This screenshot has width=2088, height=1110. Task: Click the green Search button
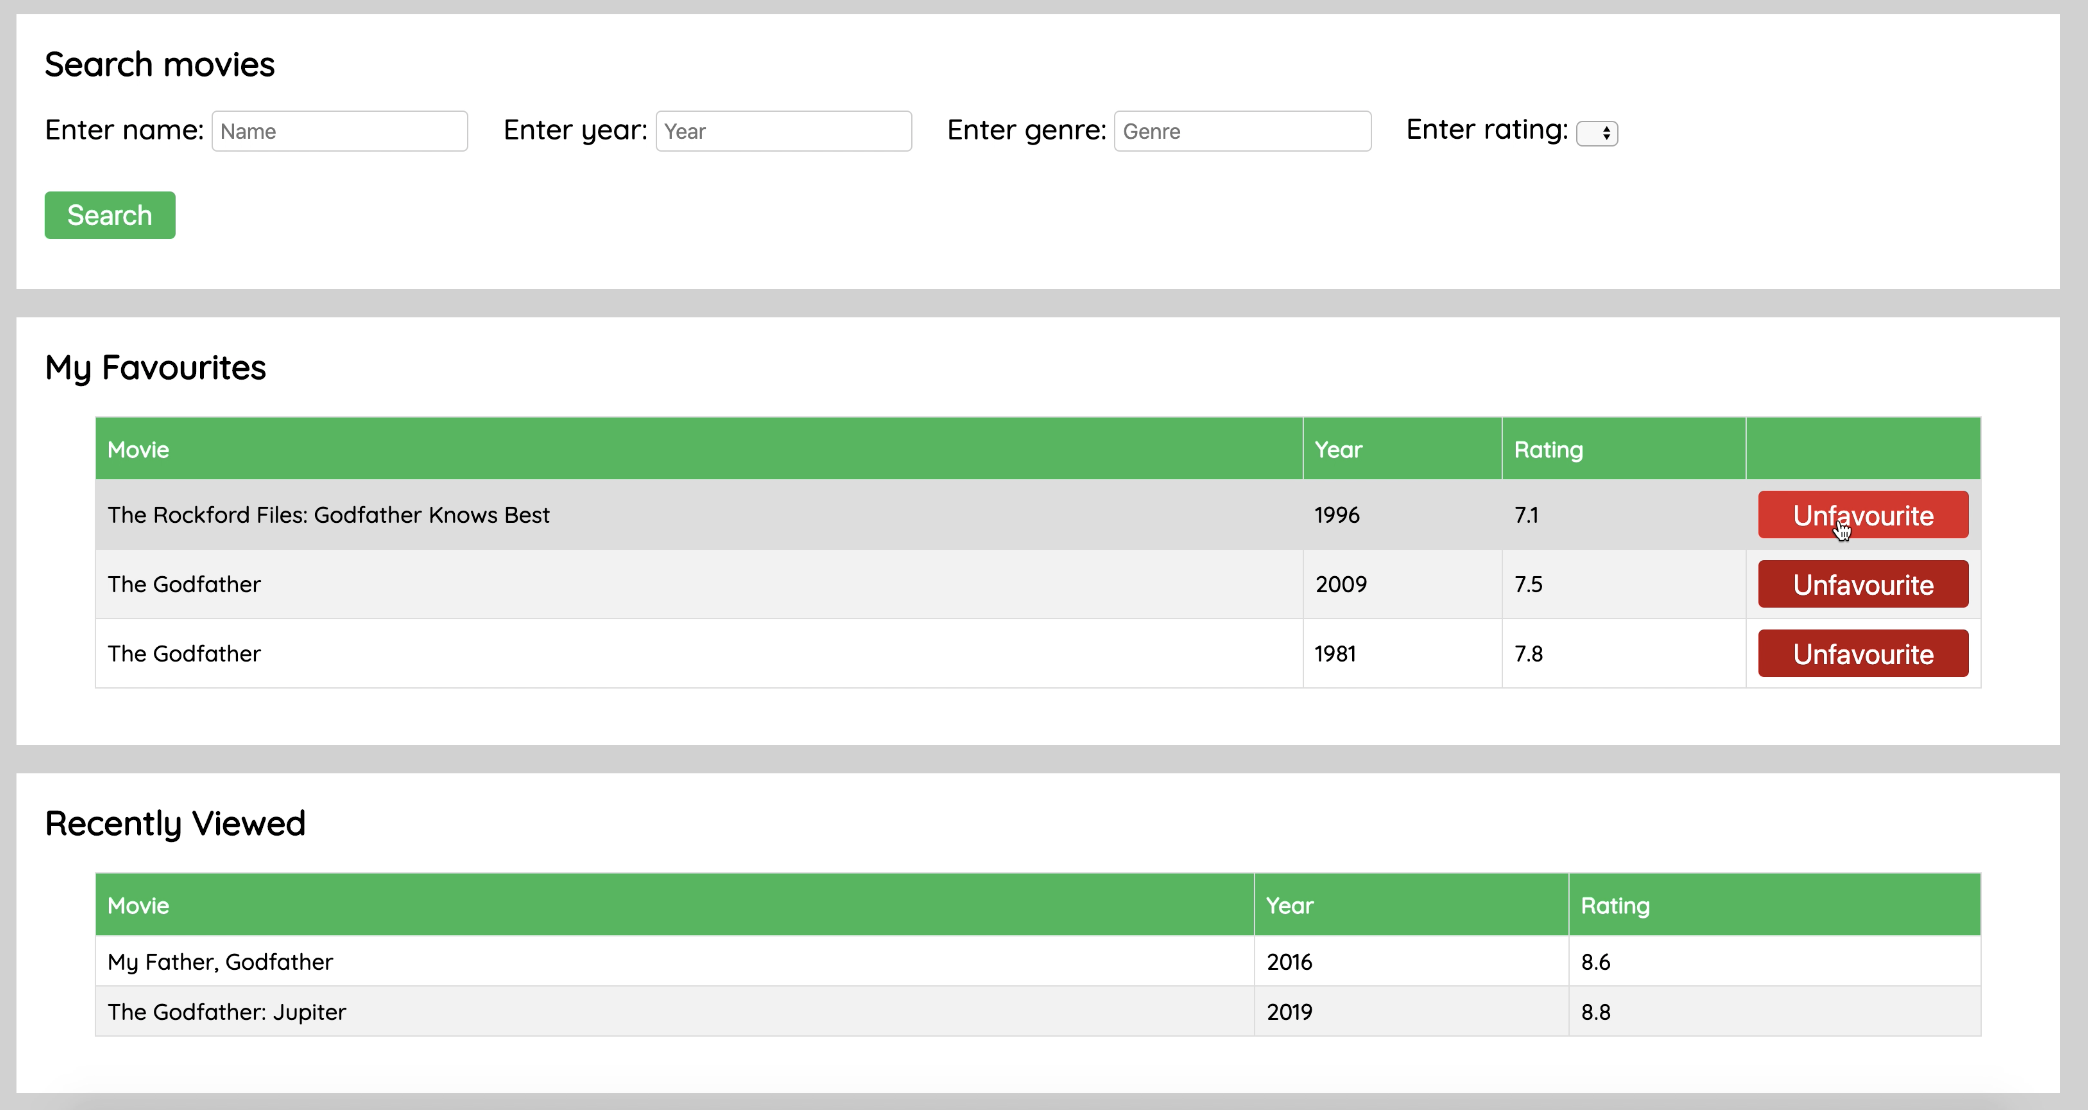click(x=110, y=215)
